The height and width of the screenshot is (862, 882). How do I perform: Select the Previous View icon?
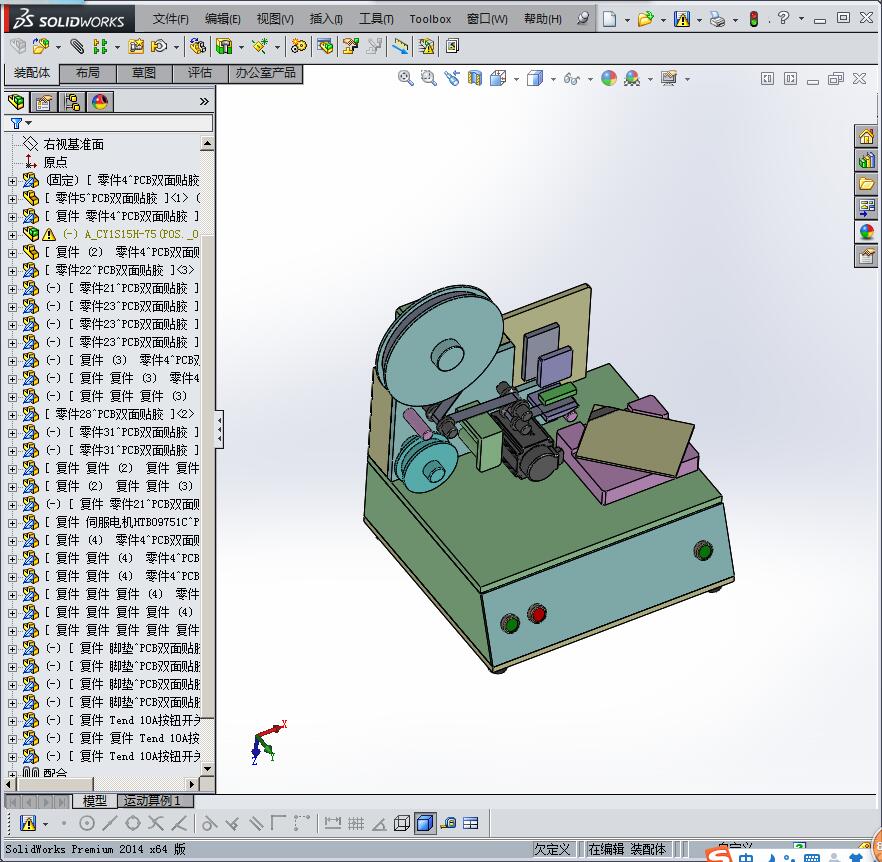[452, 78]
